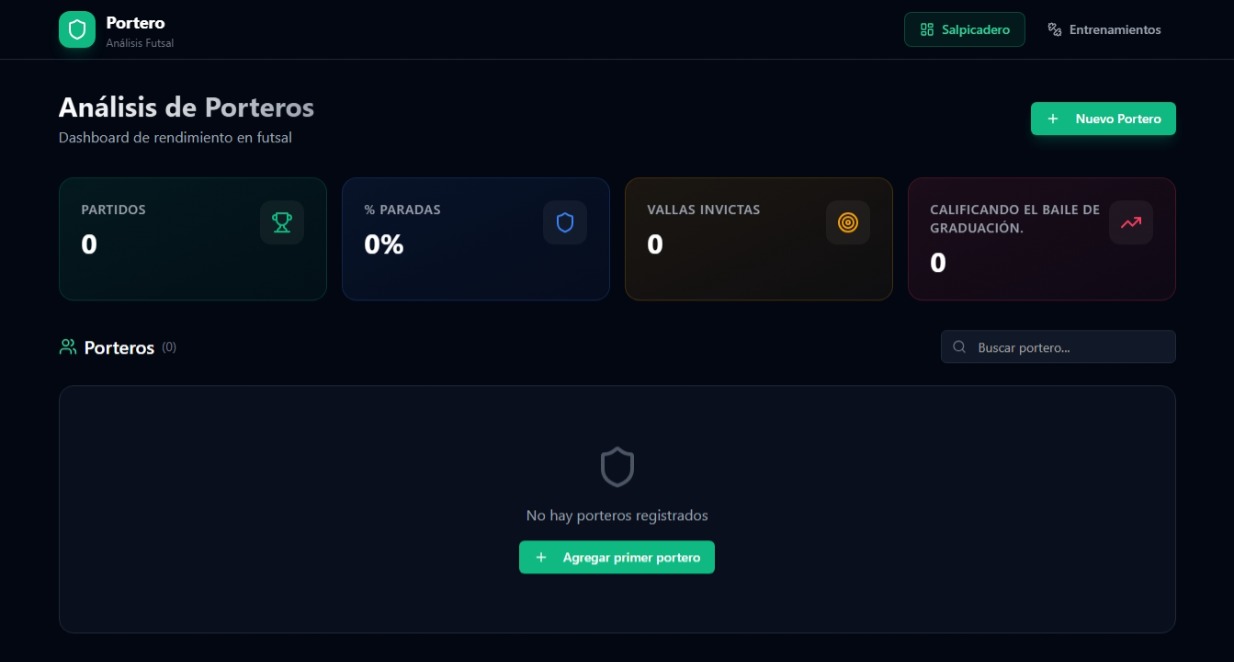This screenshot has width=1234, height=662.
Task: Click the red trending-up arrow icon
Action: pyautogui.click(x=1131, y=222)
